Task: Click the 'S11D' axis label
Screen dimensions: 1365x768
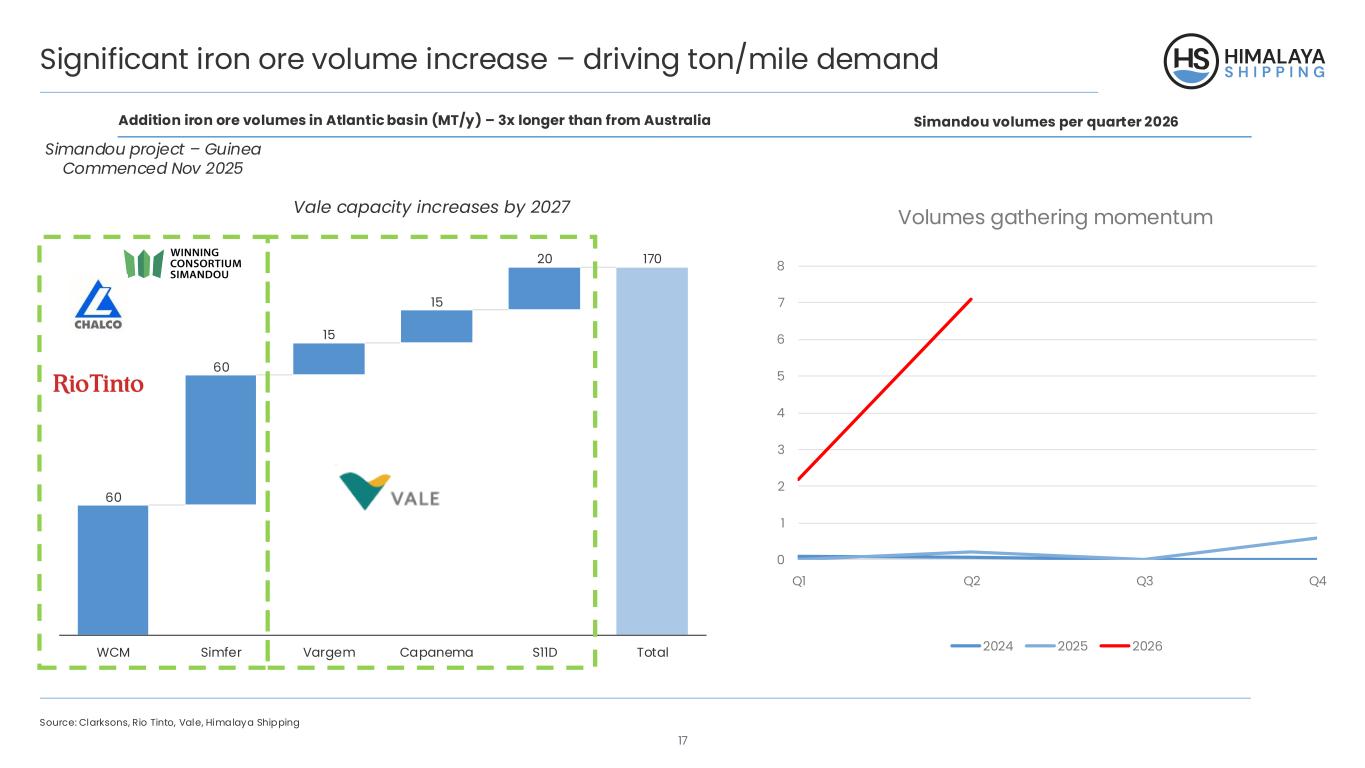Action: click(x=544, y=652)
